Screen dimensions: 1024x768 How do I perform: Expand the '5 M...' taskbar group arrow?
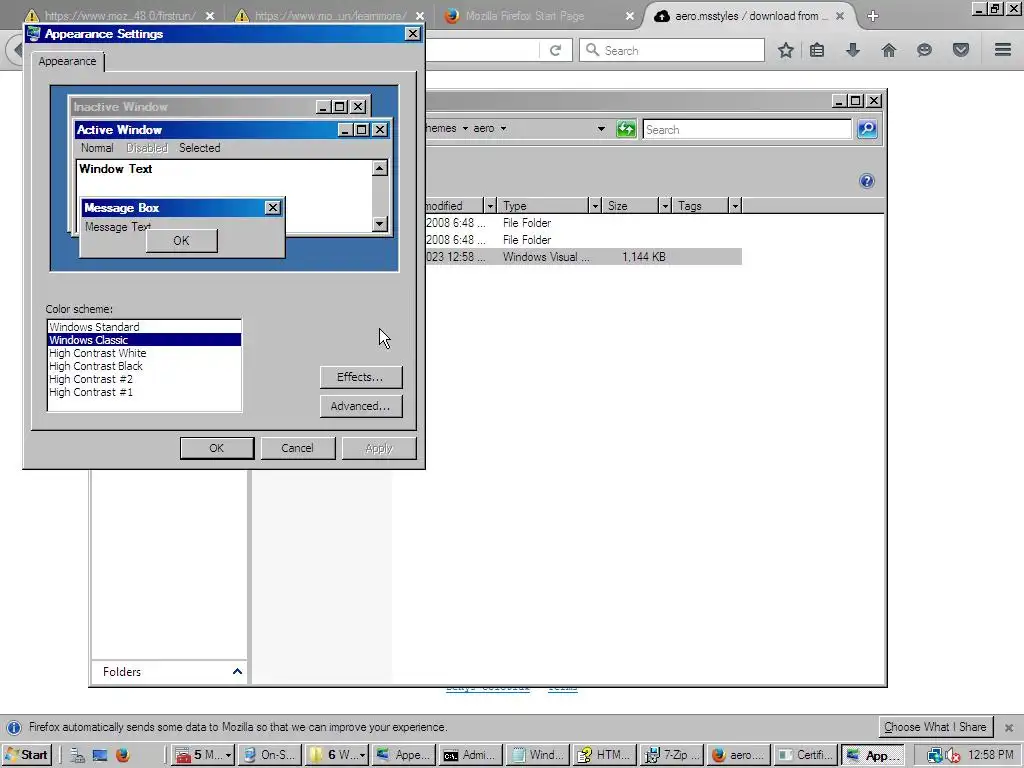pyautogui.click(x=228, y=756)
